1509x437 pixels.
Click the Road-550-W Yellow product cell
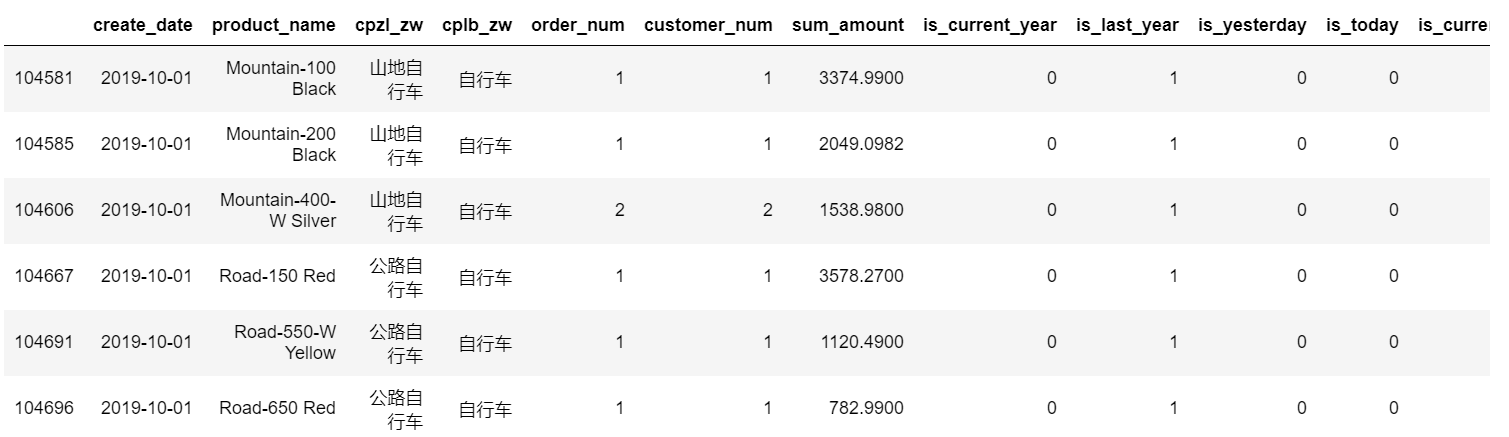coord(285,342)
